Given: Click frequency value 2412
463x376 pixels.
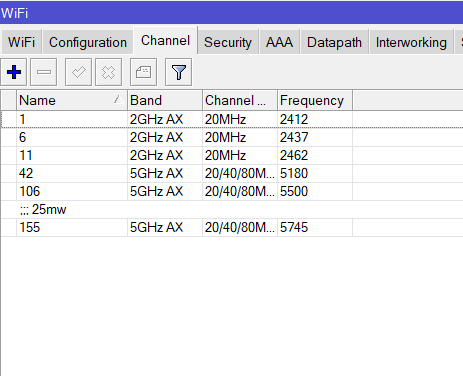Looking at the screenshot, I should pyautogui.click(x=294, y=119).
